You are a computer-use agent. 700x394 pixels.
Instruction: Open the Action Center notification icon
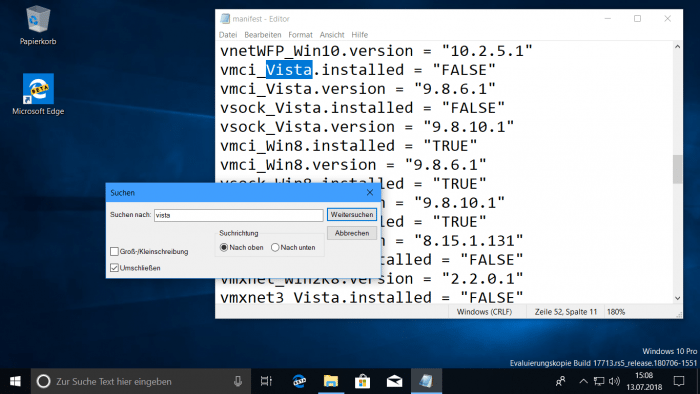(x=679, y=382)
